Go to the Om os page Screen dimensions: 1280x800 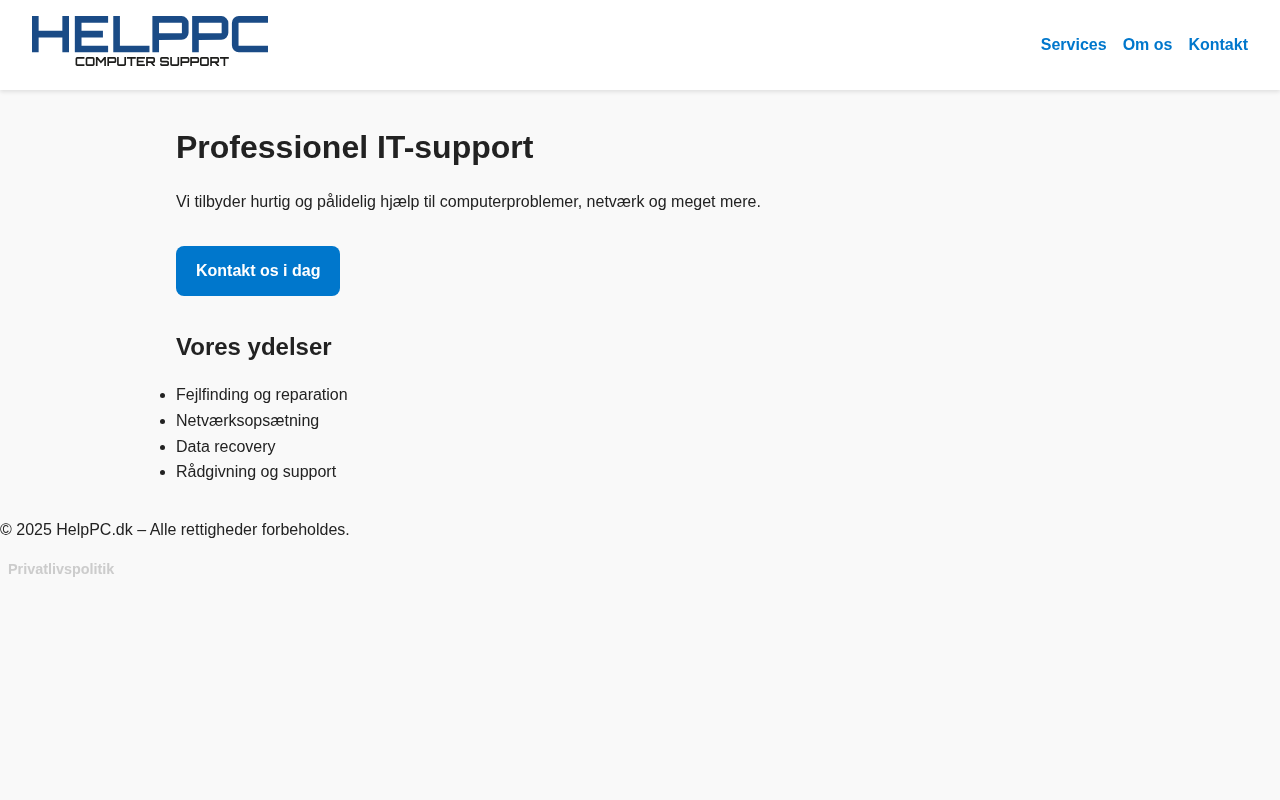pyautogui.click(x=1147, y=45)
